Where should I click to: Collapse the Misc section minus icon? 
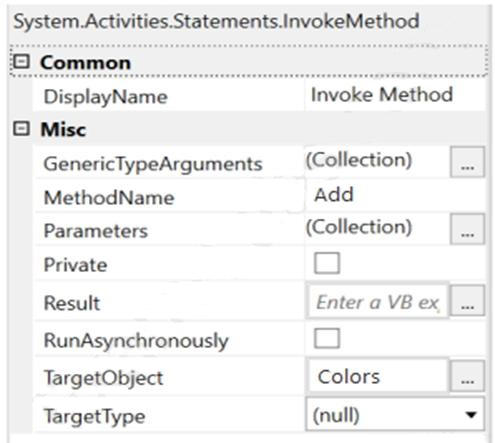22,128
